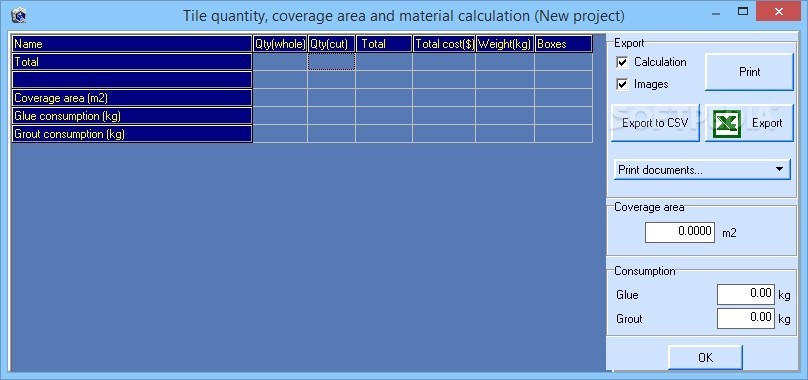Select the Total row label
This screenshot has height=380, width=808.
[132, 62]
